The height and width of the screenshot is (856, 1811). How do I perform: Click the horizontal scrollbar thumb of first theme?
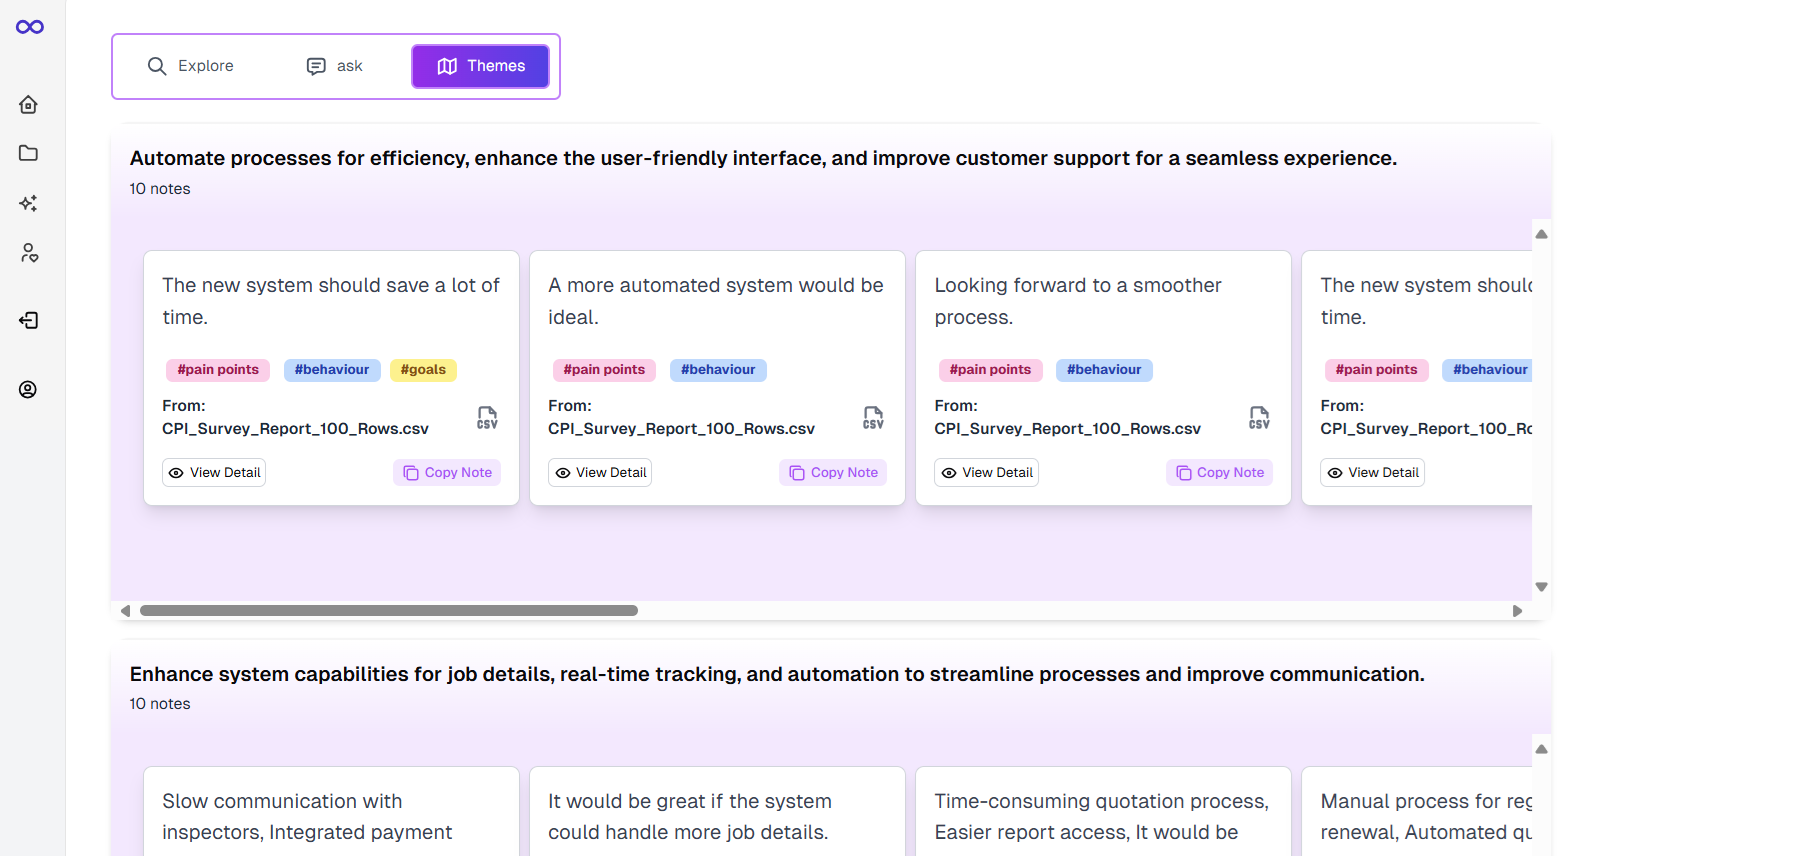click(x=388, y=611)
